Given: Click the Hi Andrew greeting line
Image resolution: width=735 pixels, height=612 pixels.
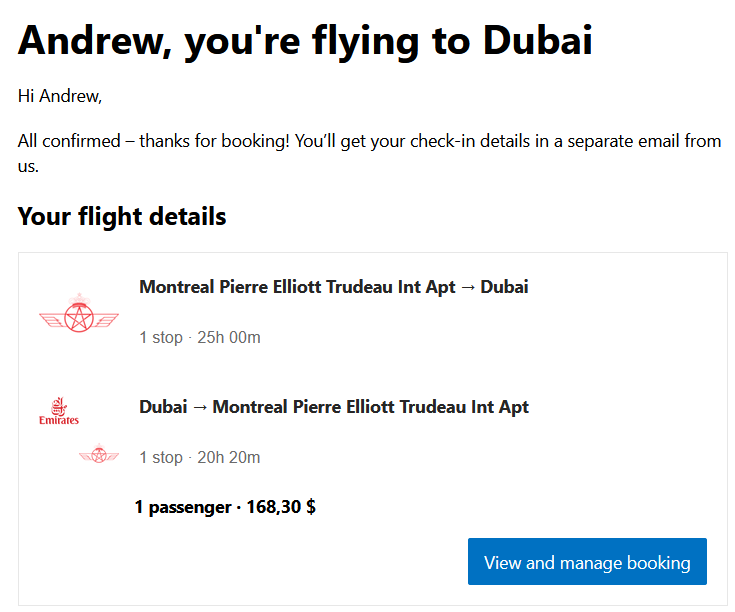Looking at the screenshot, I should pyautogui.click(x=60, y=96).
